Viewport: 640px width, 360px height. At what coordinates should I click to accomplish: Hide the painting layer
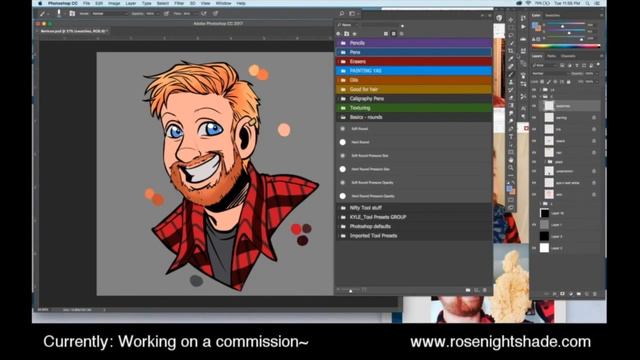pos(534,118)
